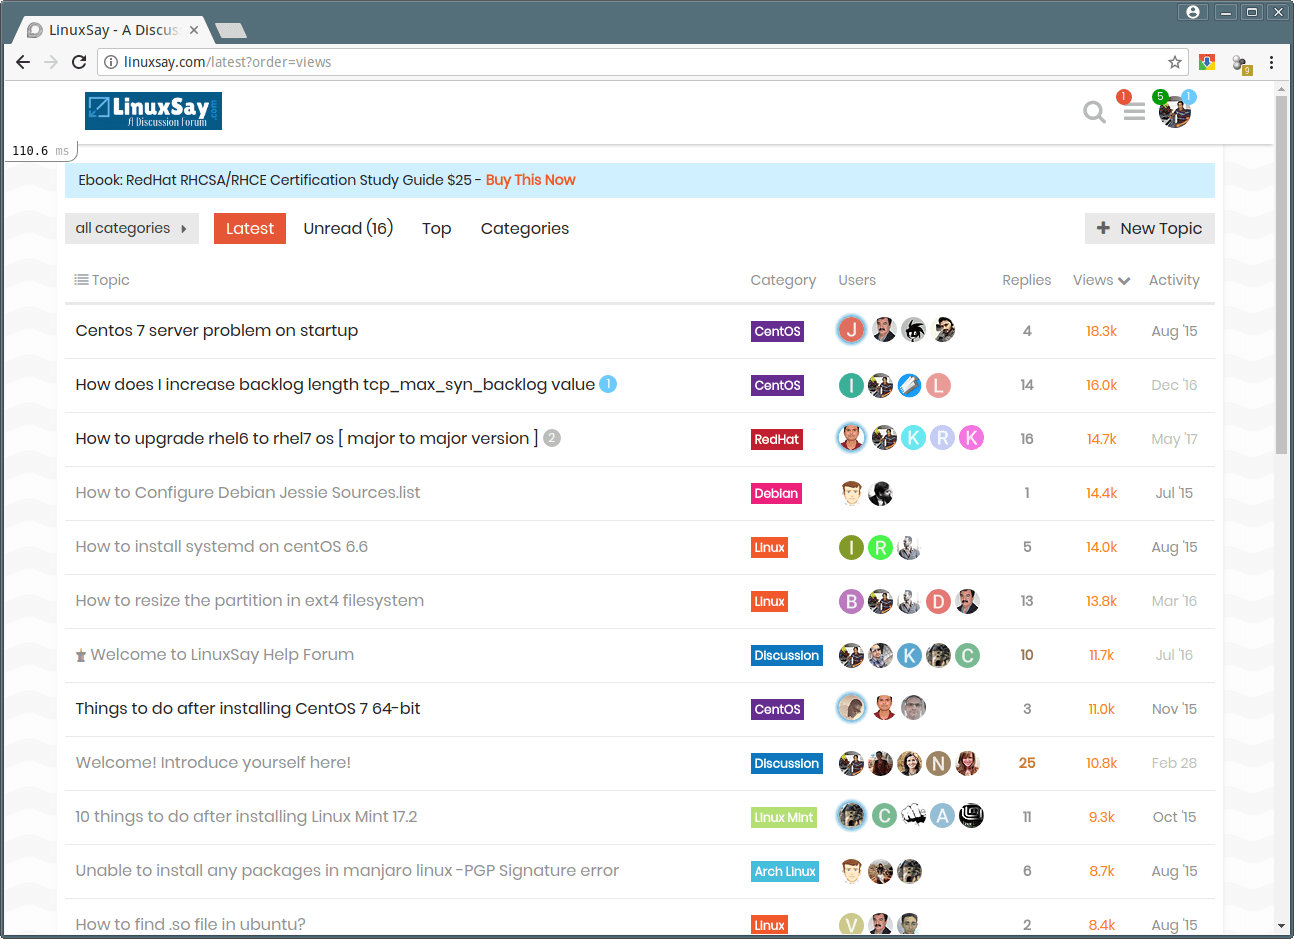
Task: Open the forum search magnifier icon
Action: coord(1094,112)
